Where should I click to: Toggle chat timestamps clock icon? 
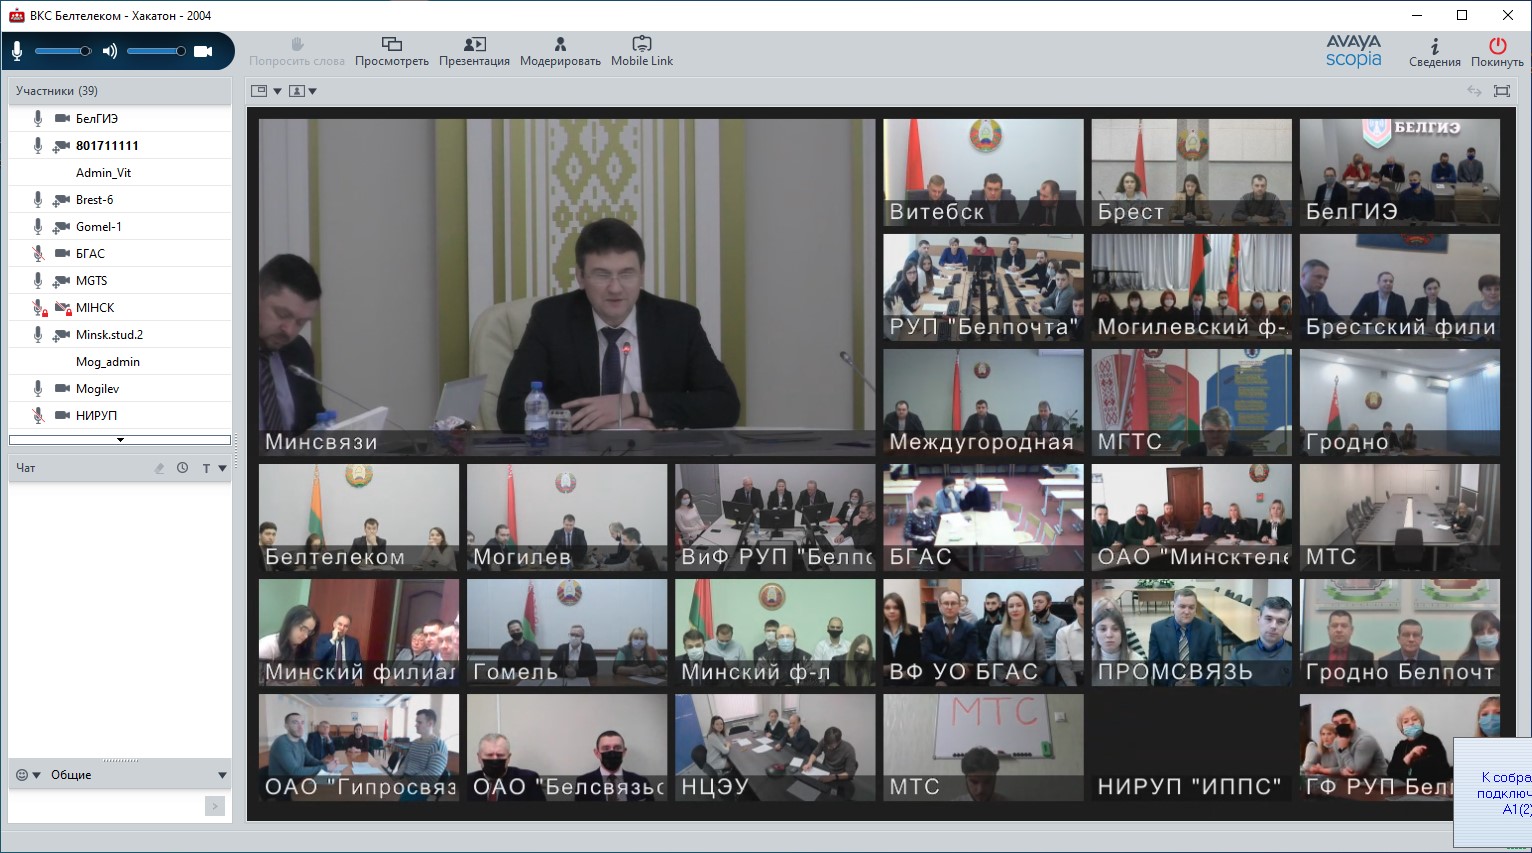click(x=183, y=468)
